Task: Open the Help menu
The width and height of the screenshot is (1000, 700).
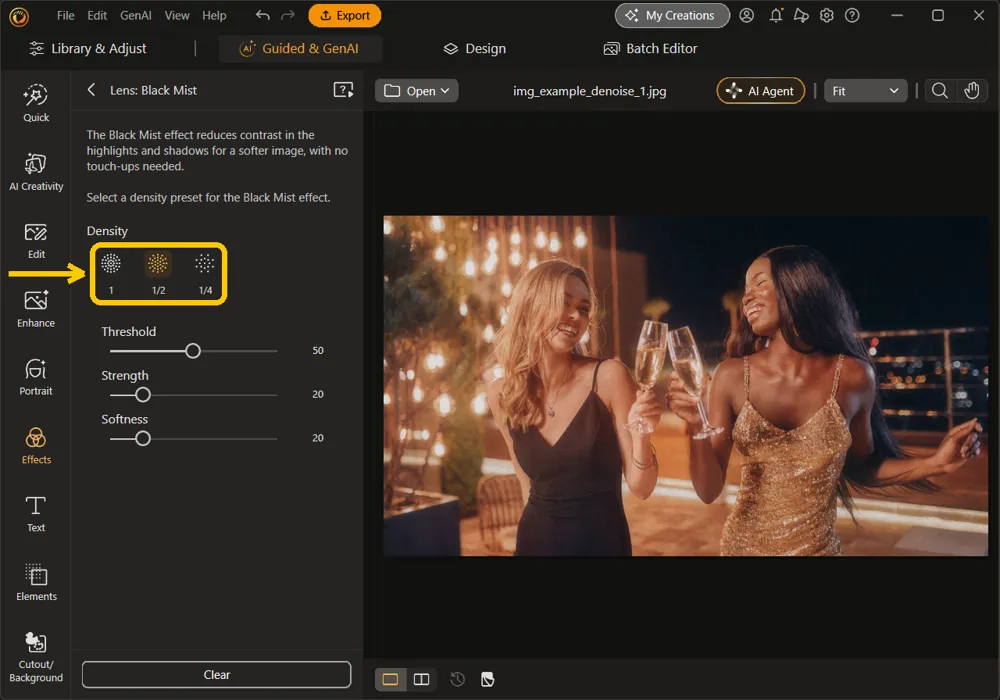Action: [x=214, y=15]
